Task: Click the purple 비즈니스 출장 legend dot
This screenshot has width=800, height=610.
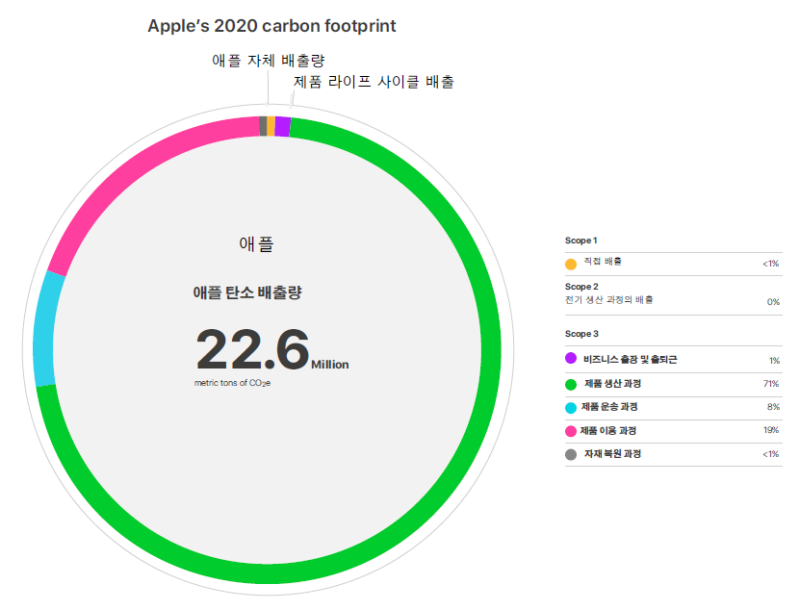Action: 570,358
